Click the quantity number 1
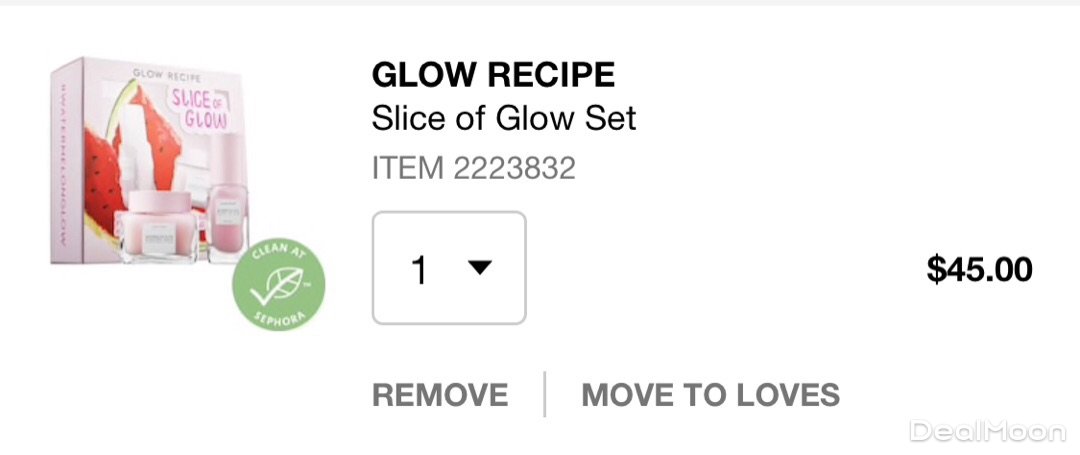This screenshot has width=1080, height=455. click(420, 270)
